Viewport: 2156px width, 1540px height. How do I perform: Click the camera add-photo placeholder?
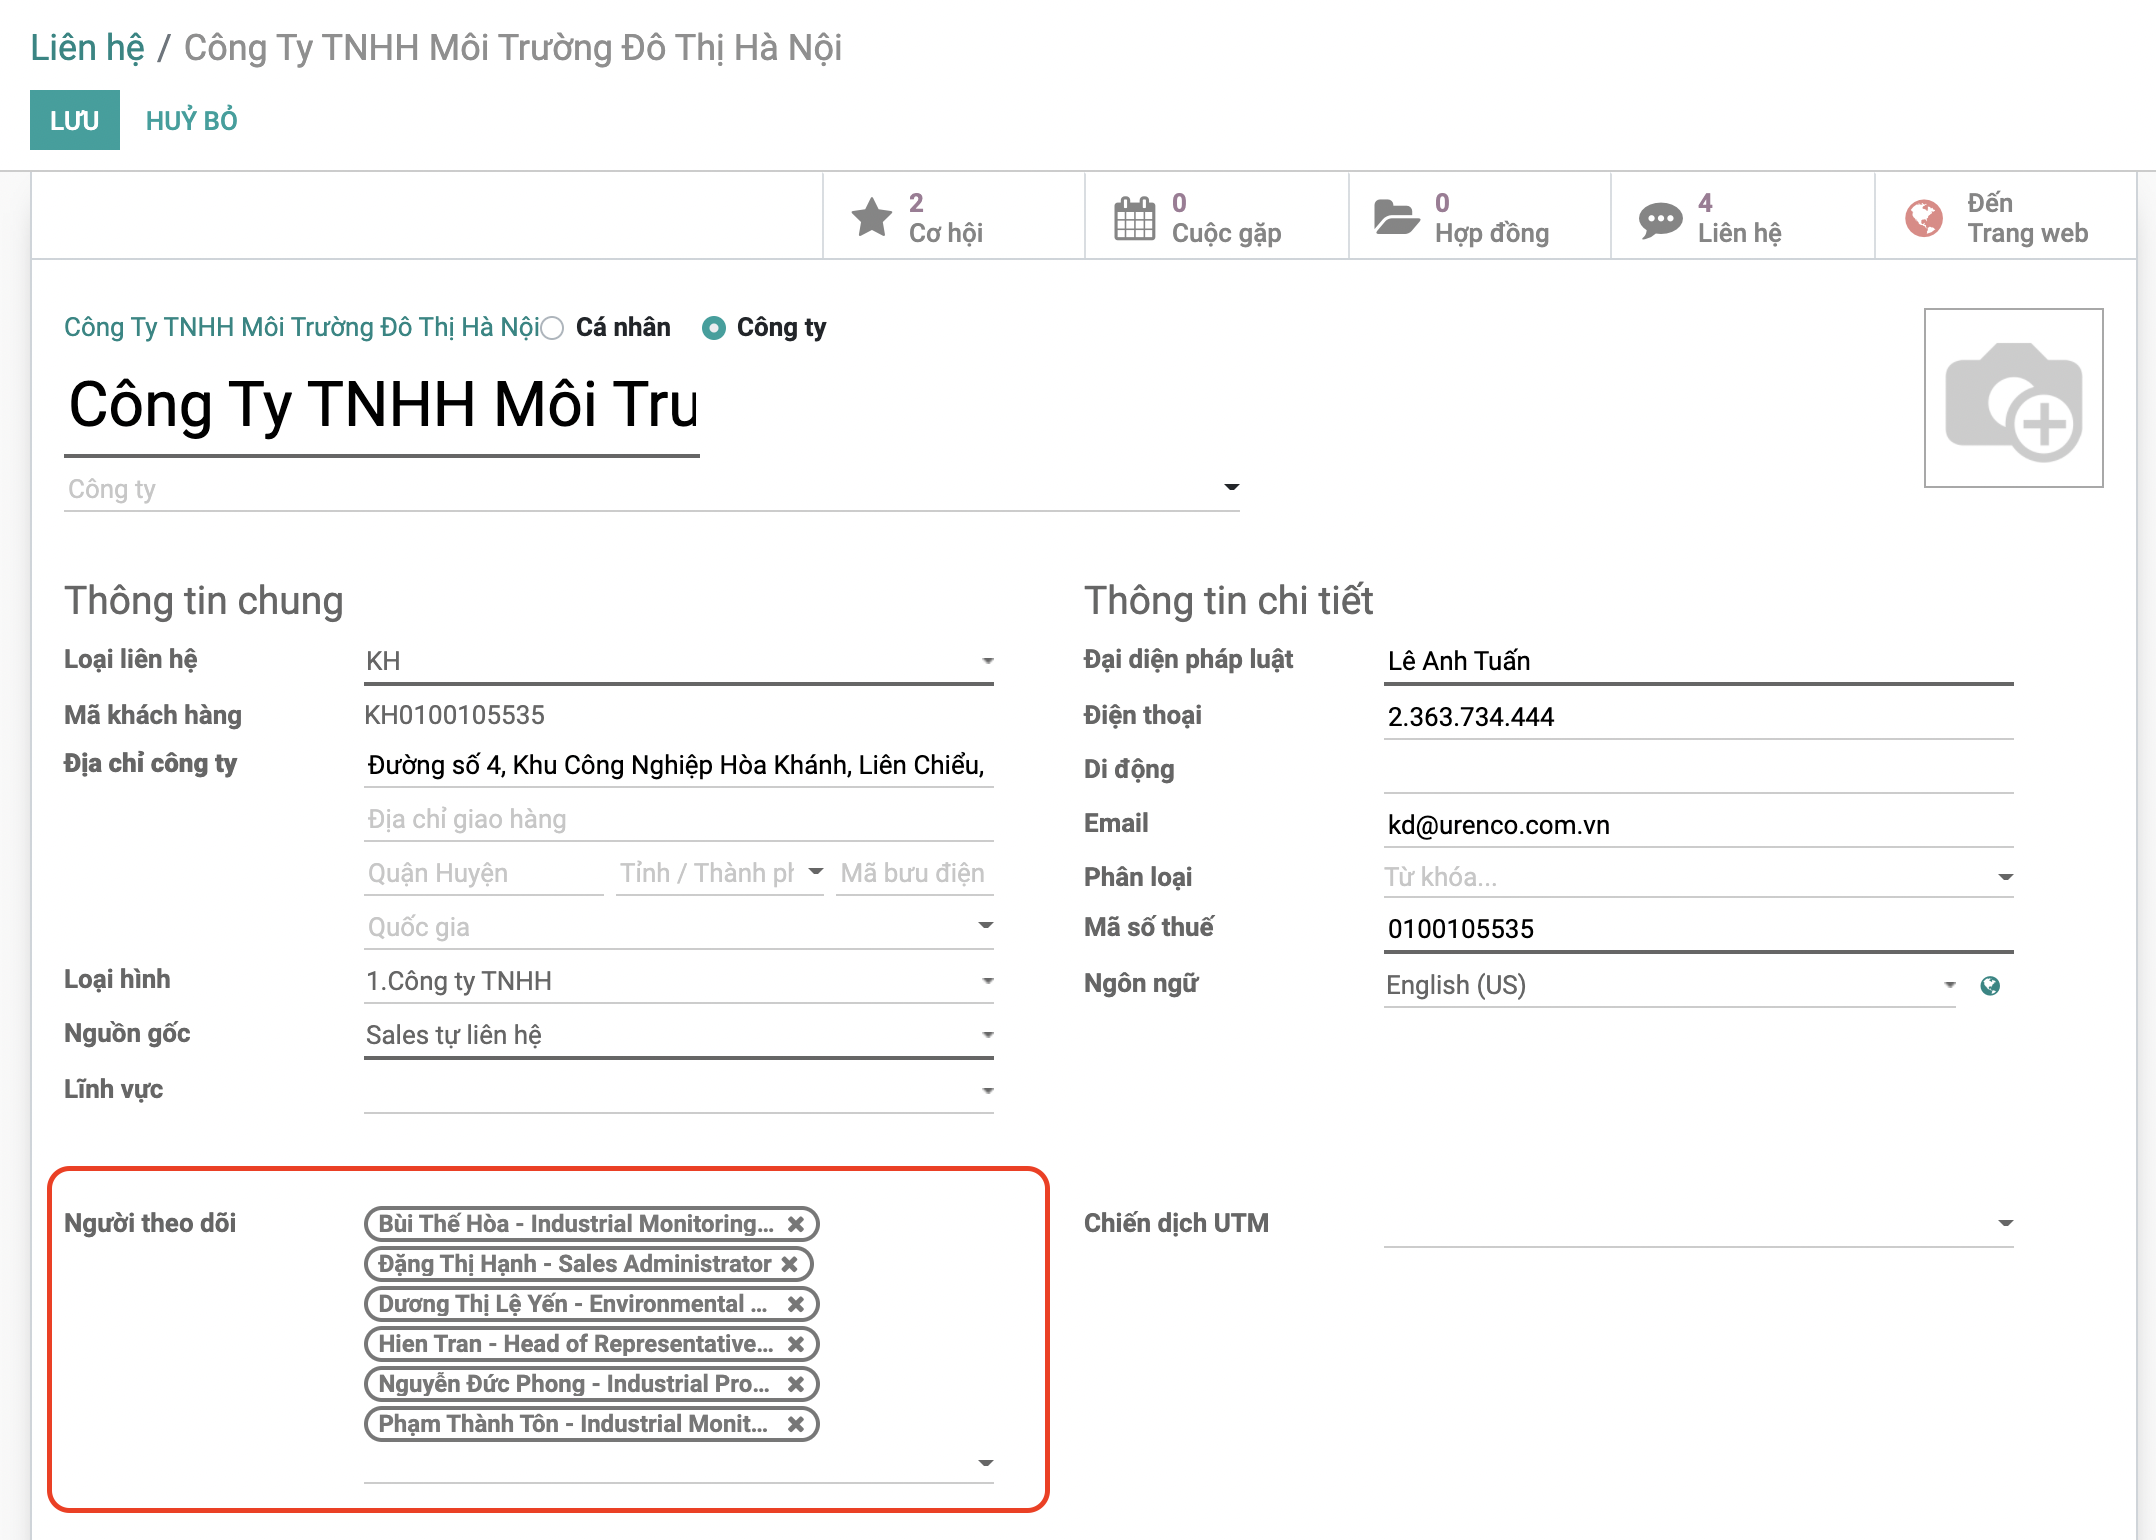coord(2013,398)
